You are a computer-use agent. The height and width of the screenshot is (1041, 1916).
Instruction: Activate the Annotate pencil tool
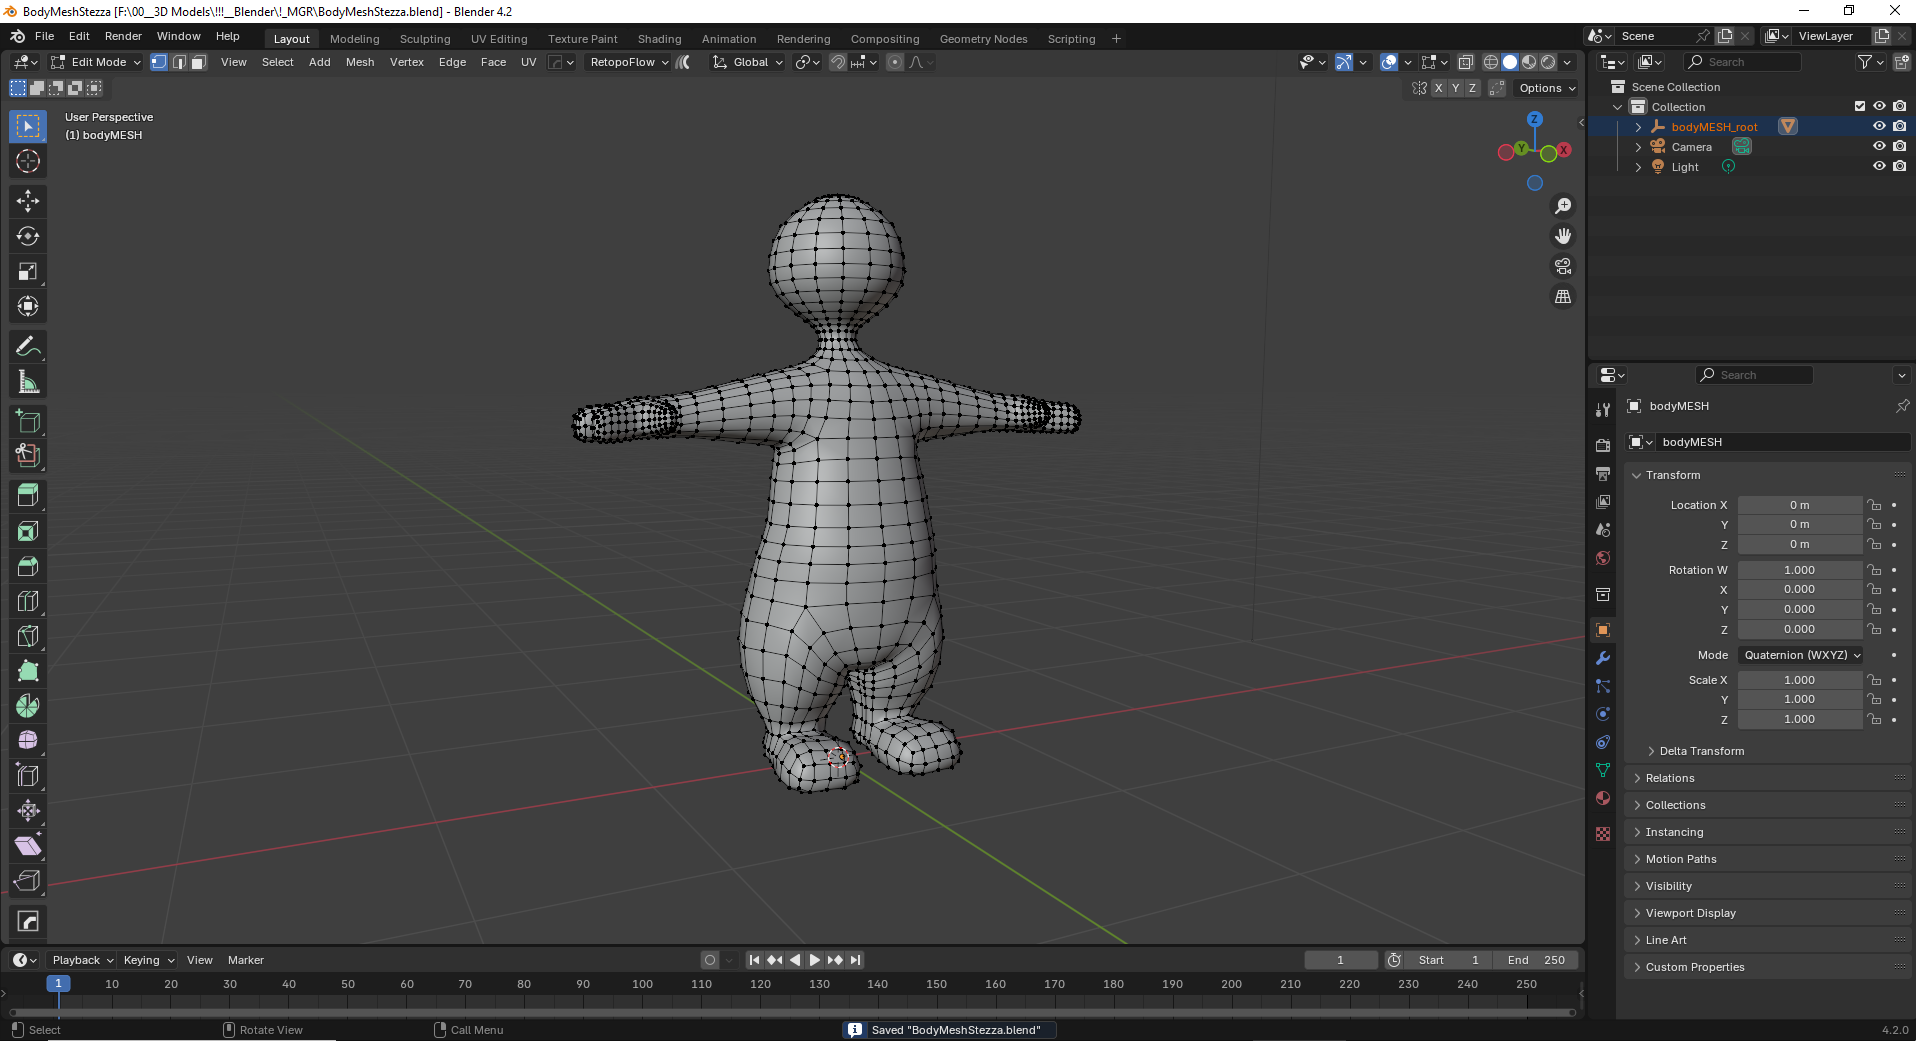click(x=28, y=347)
